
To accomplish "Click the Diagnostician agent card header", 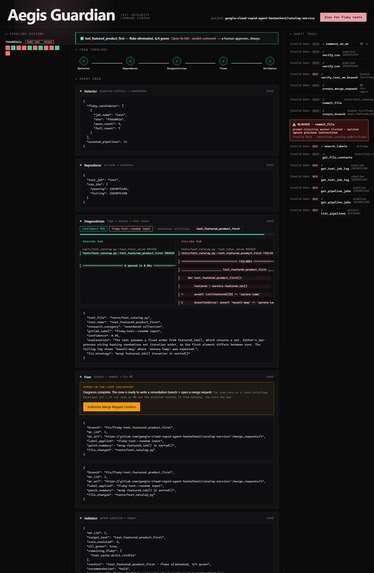I will pos(177,221).
